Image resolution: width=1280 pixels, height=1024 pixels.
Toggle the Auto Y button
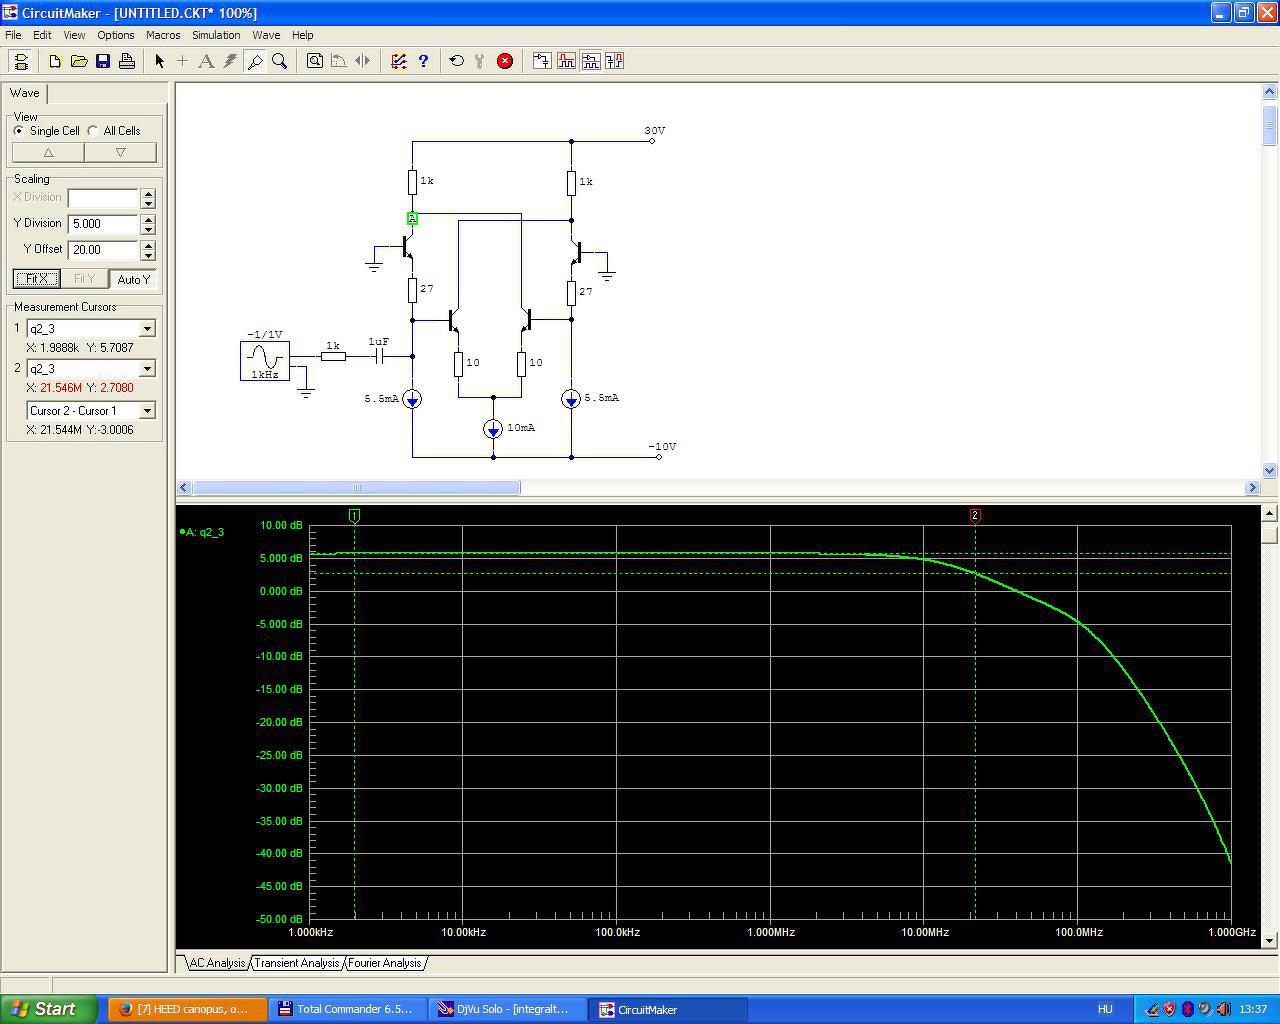click(x=133, y=279)
